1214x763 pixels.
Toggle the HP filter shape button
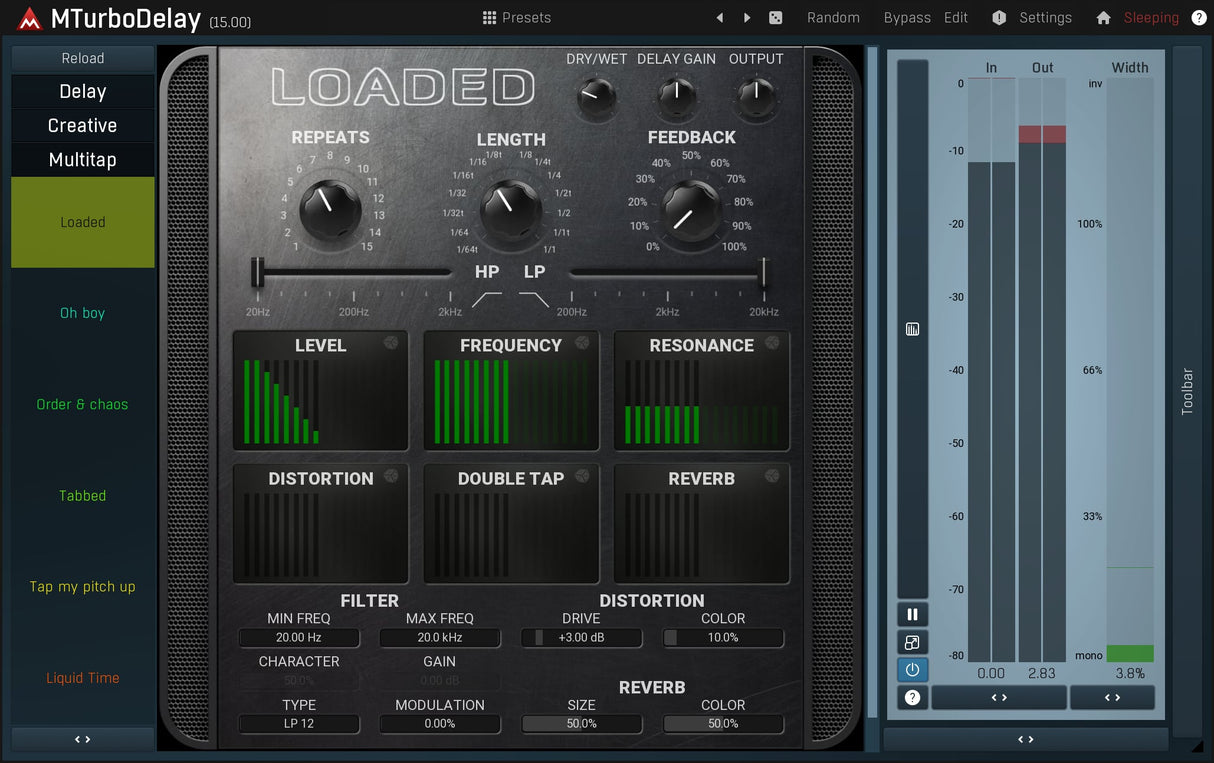point(487,298)
